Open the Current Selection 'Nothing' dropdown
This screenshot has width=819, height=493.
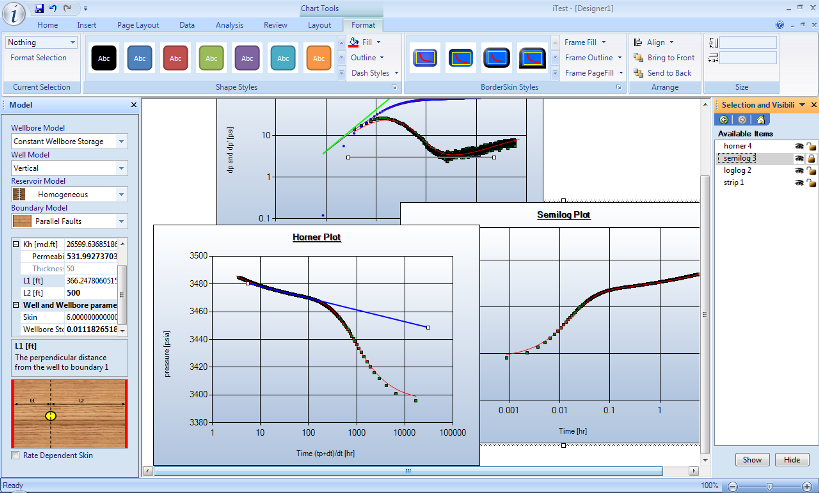pyautogui.click(x=72, y=42)
